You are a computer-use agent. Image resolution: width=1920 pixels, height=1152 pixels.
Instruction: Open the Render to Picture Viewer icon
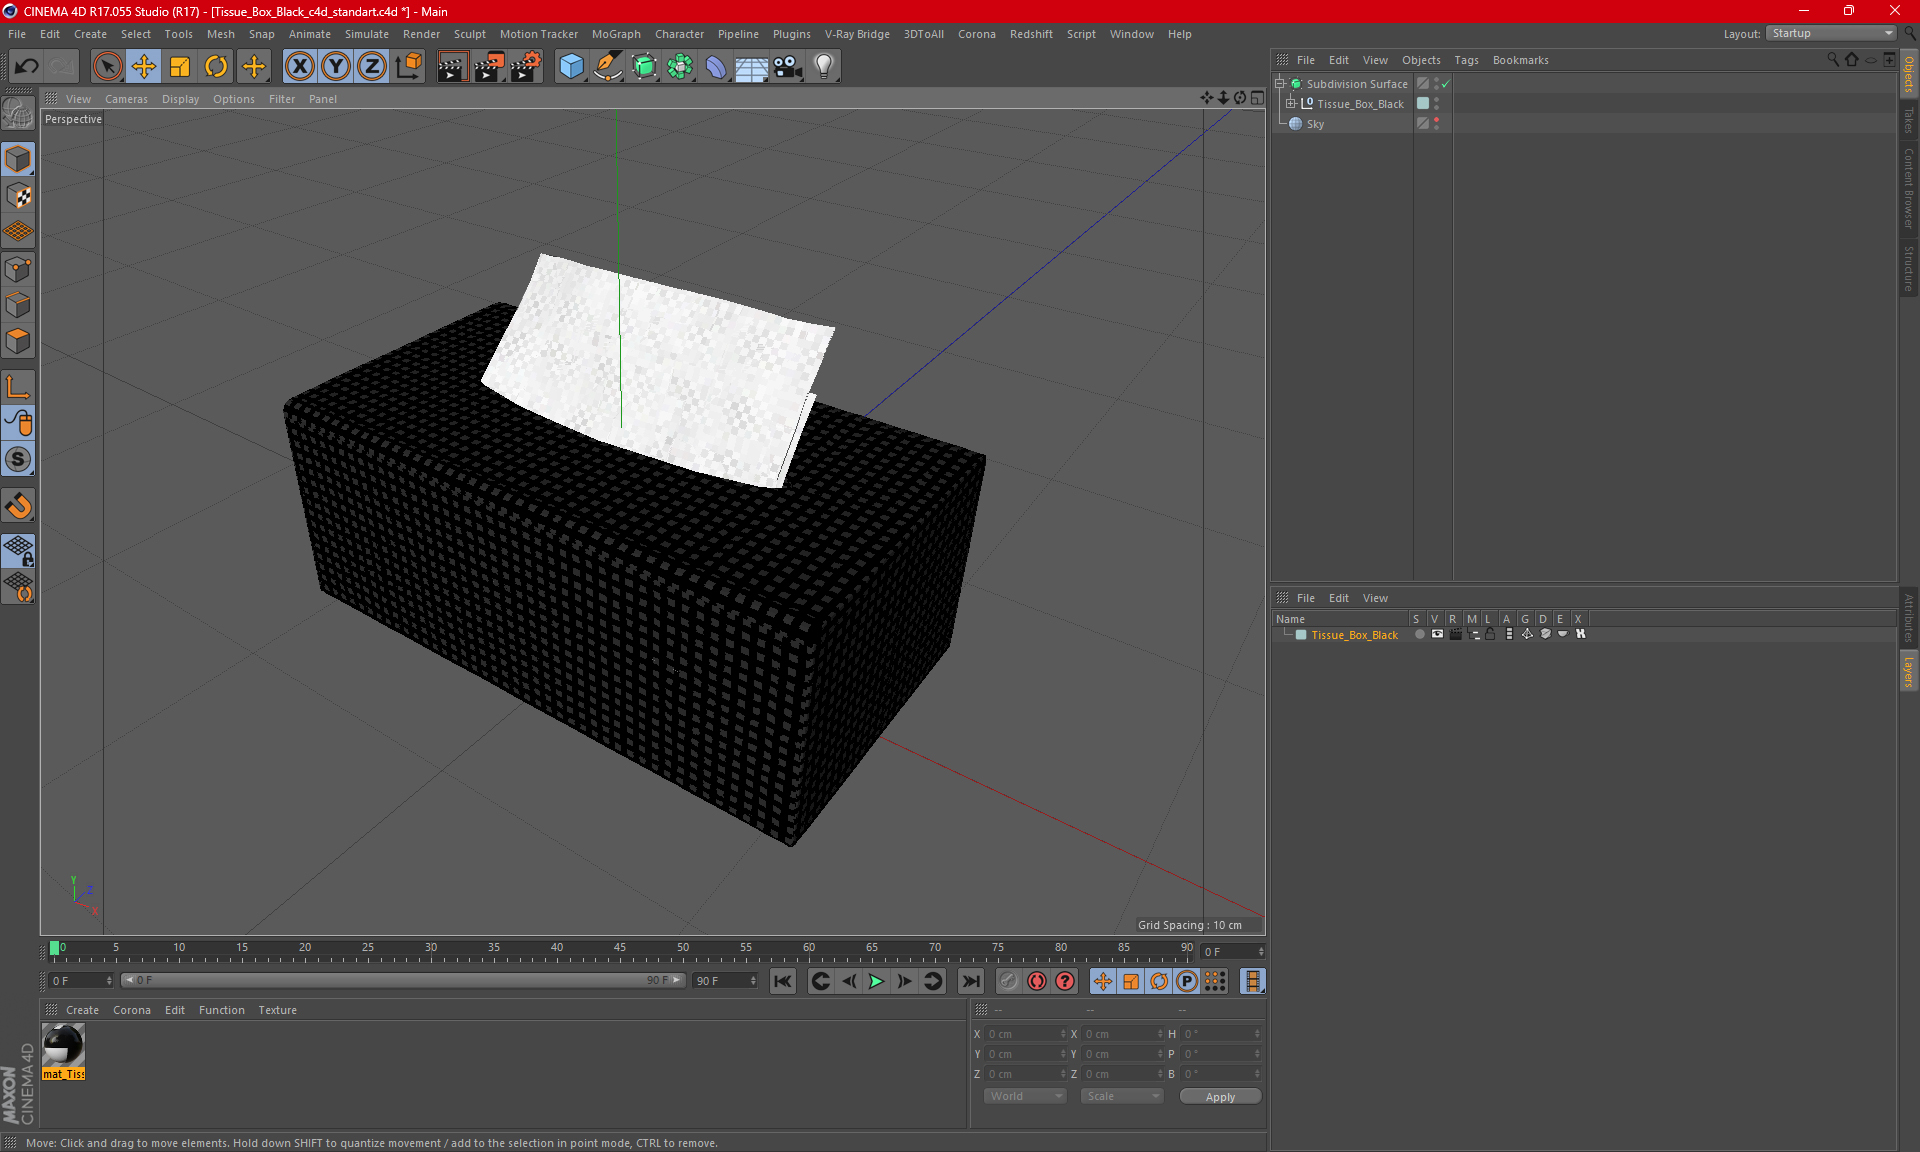pos(489,67)
